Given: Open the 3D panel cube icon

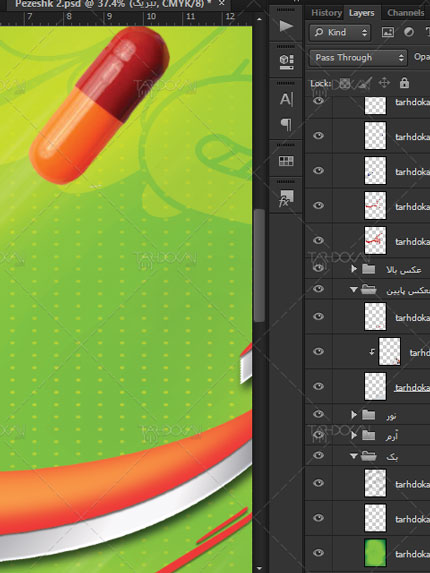Looking at the screenshot, I should coord(286,62).
